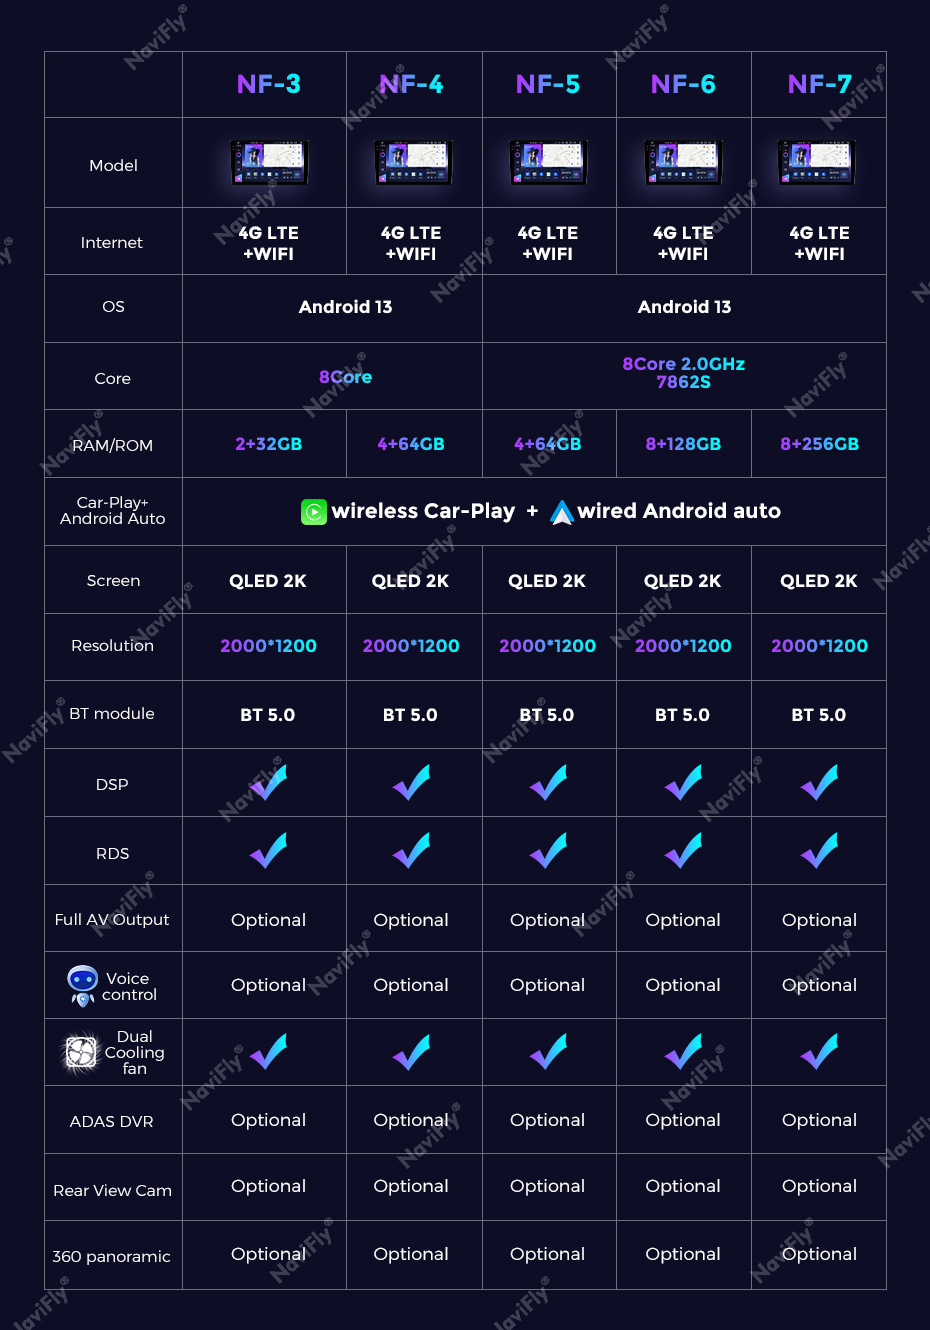The image size is (930, 1330).
Task: Open the NF-4 model product thumbnail
Action: pos(412,162)
